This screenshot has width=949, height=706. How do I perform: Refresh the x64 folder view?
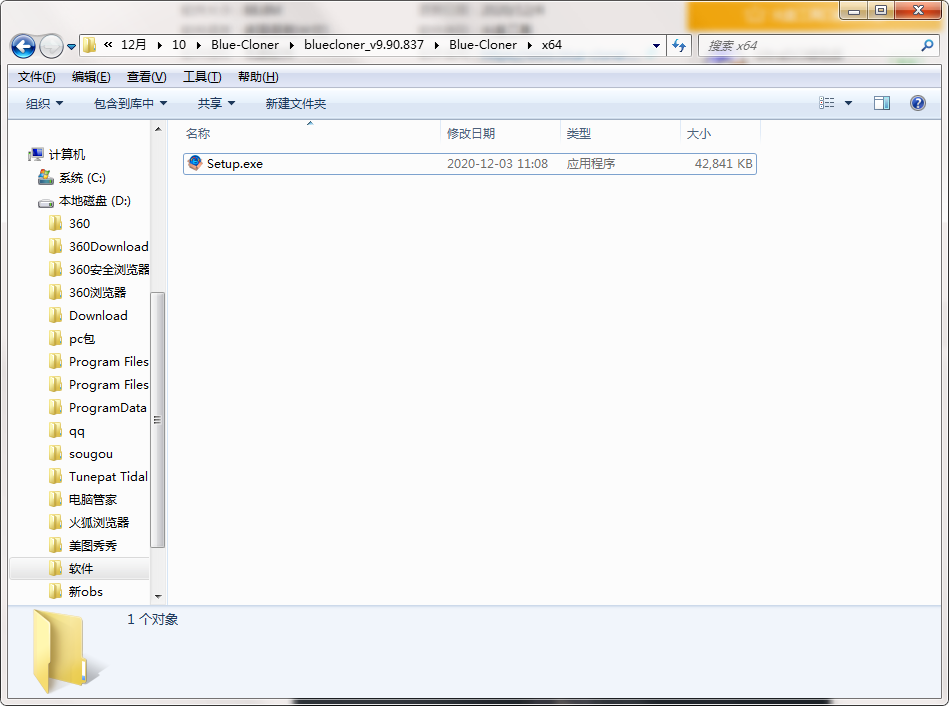point(679,45)
